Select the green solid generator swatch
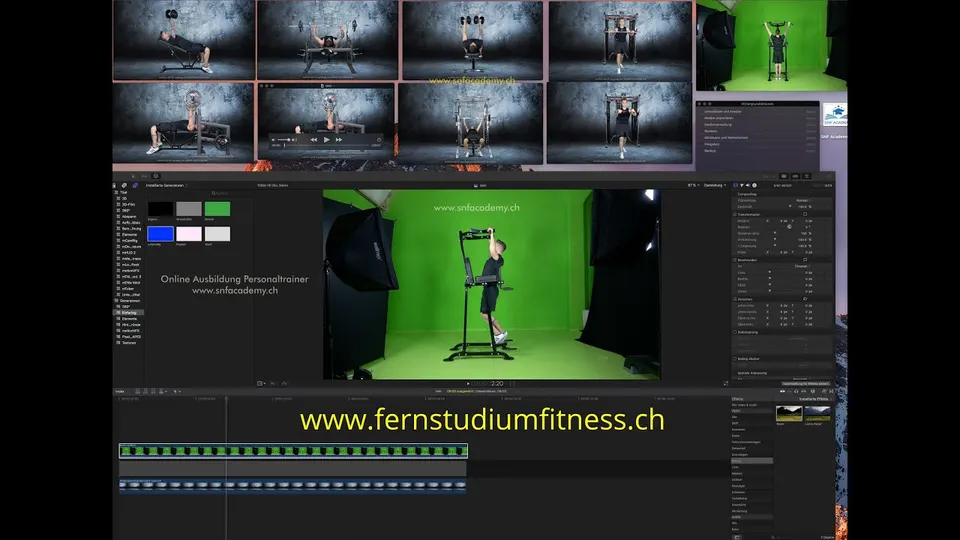Viewport: 960px width, 540px height. (217, 209)
